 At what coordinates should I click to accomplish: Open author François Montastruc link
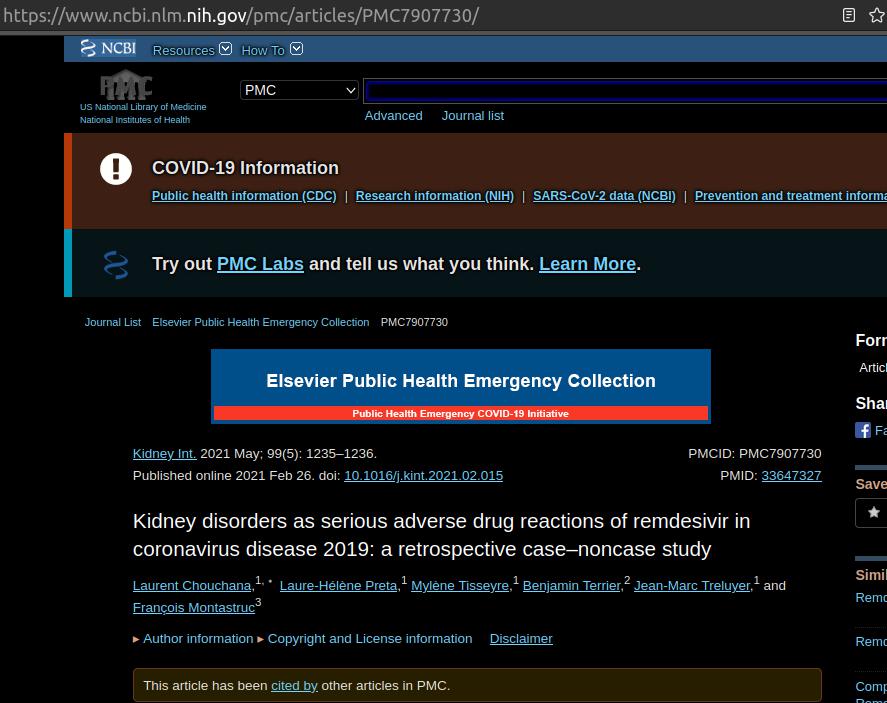tap(193, 608)
